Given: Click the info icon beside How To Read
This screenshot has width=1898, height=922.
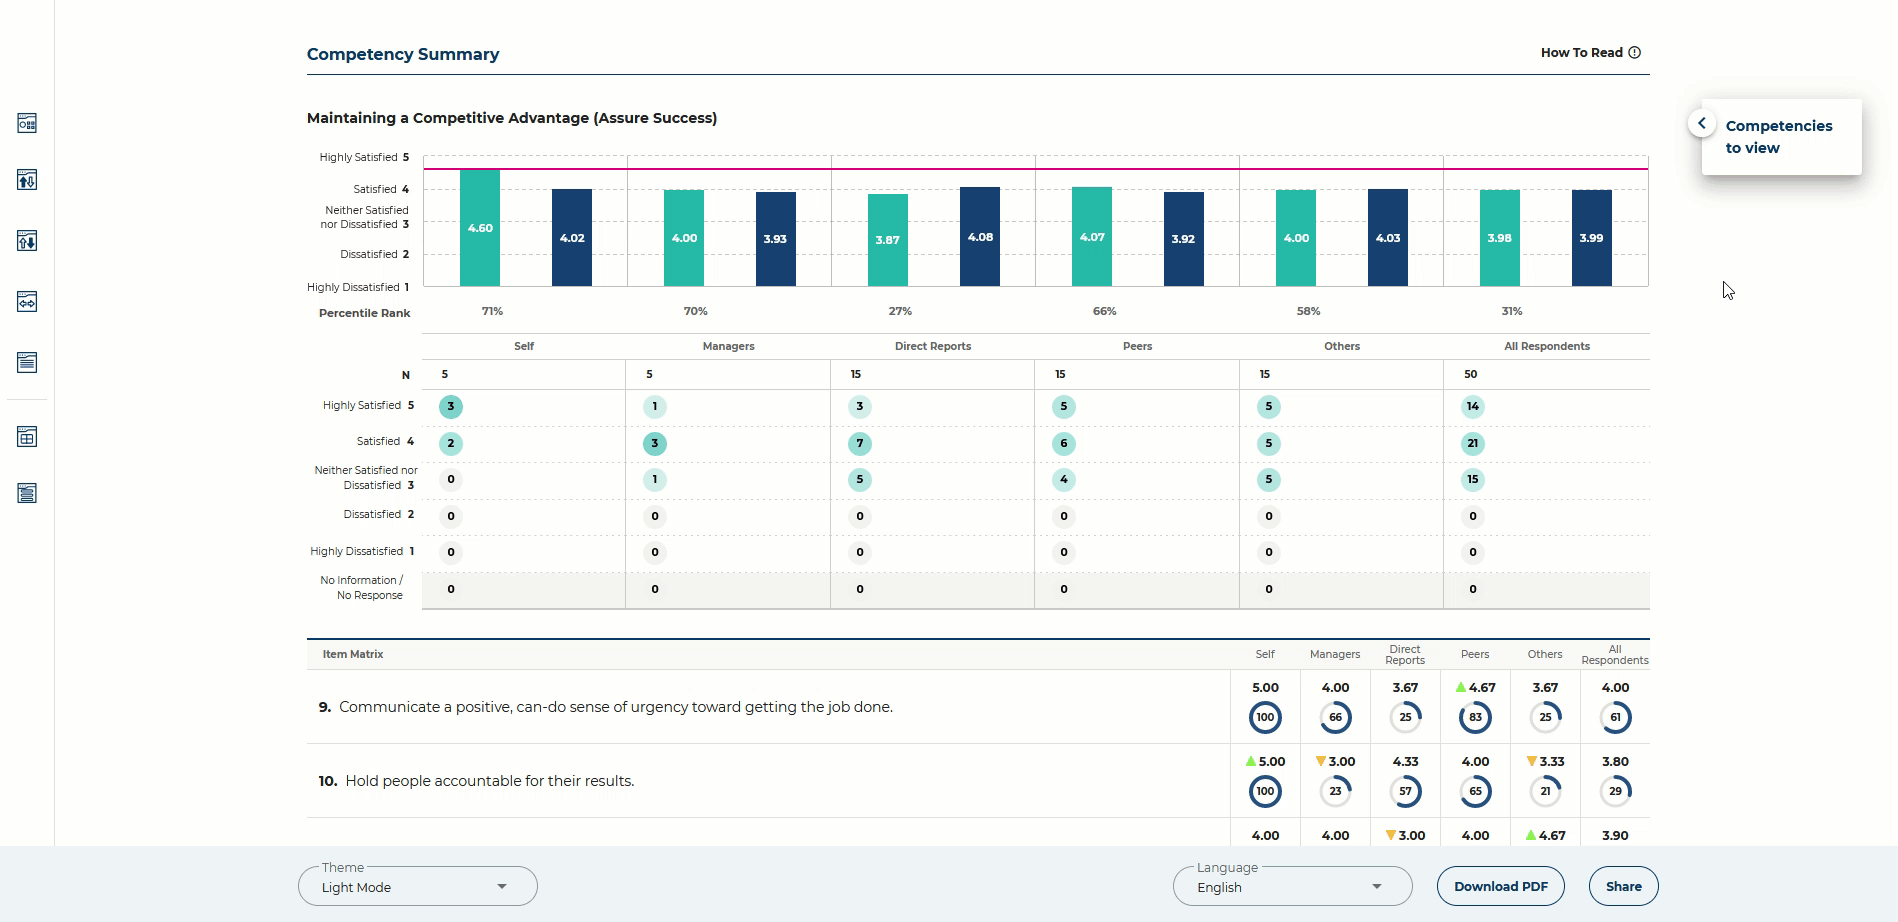Looking at the screenshot, I should (1634, 53).
